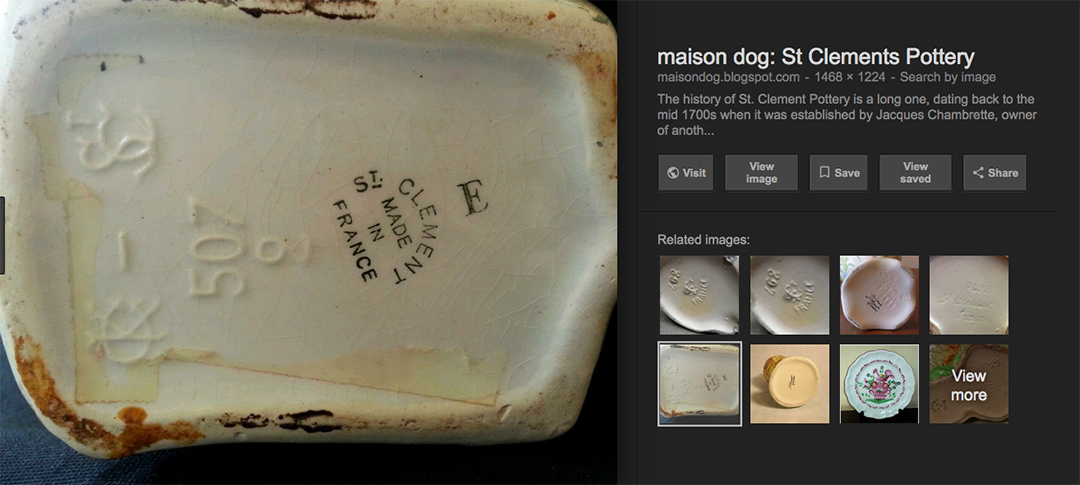Click the share icon on Share button
1080x485 pixels.
[x=978, y=173]
